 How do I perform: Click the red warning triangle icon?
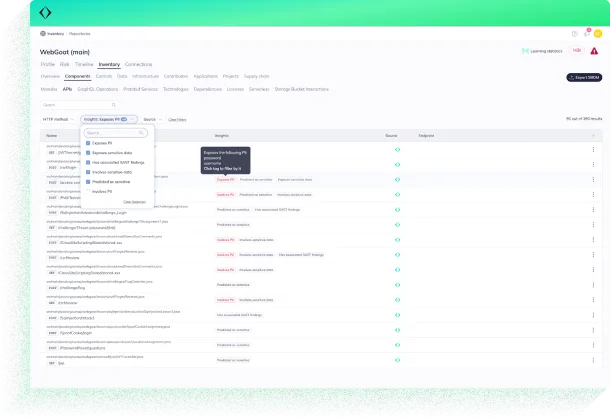tap(594, 51)
